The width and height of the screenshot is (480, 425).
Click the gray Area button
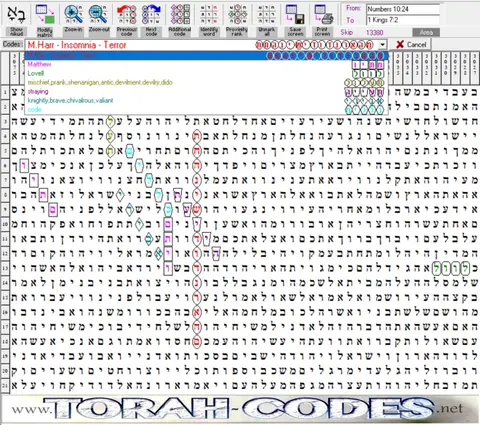pos(426,32)
